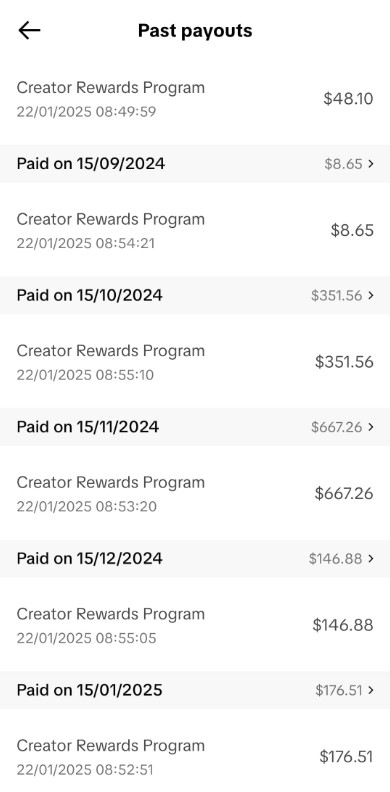This screenshot has height=792, width=390.
Task: Open the $8.65 payout chevron arrow
Action: coord(371,164)
